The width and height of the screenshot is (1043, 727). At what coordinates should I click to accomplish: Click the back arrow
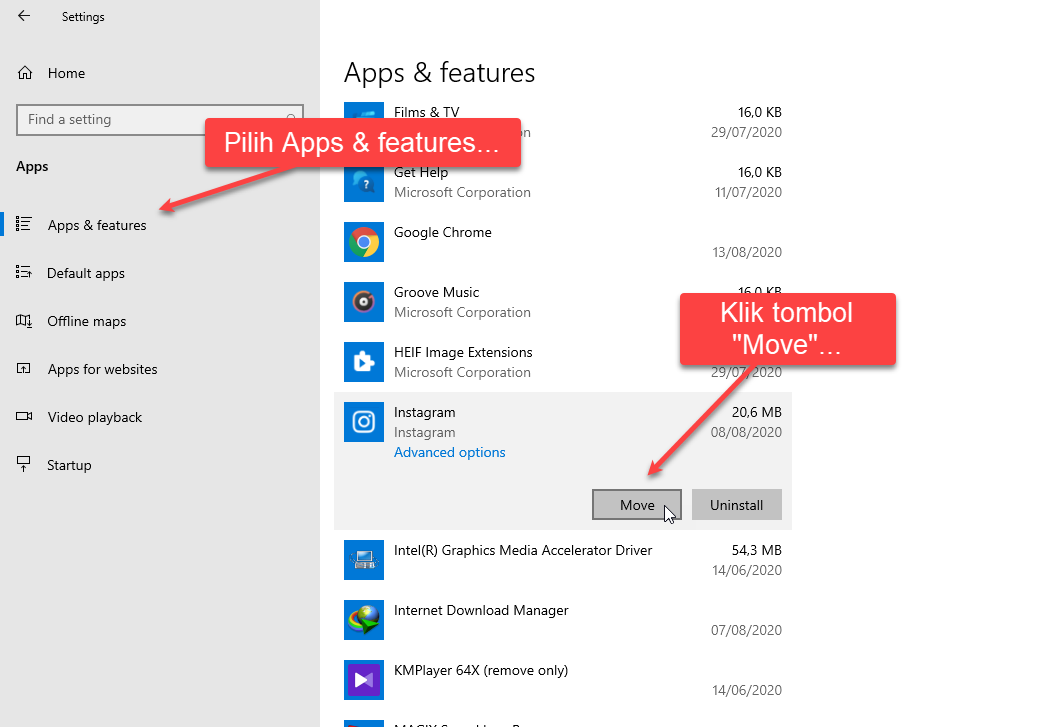tap(23, 16)
